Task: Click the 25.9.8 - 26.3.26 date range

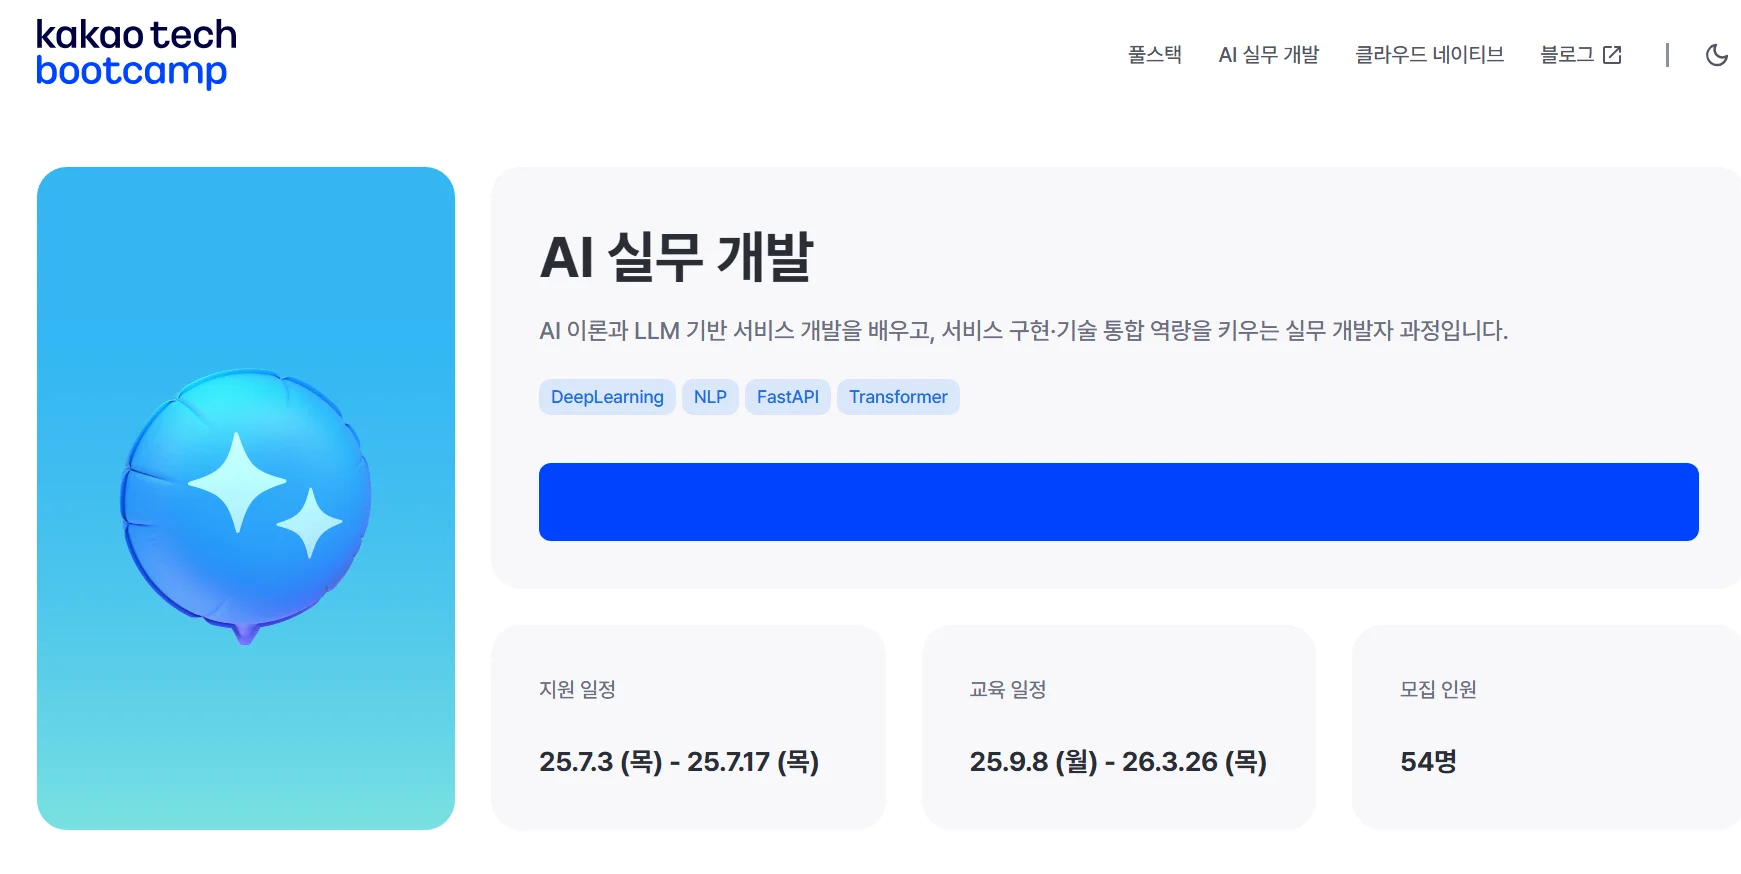Action: click(1117, 762)
